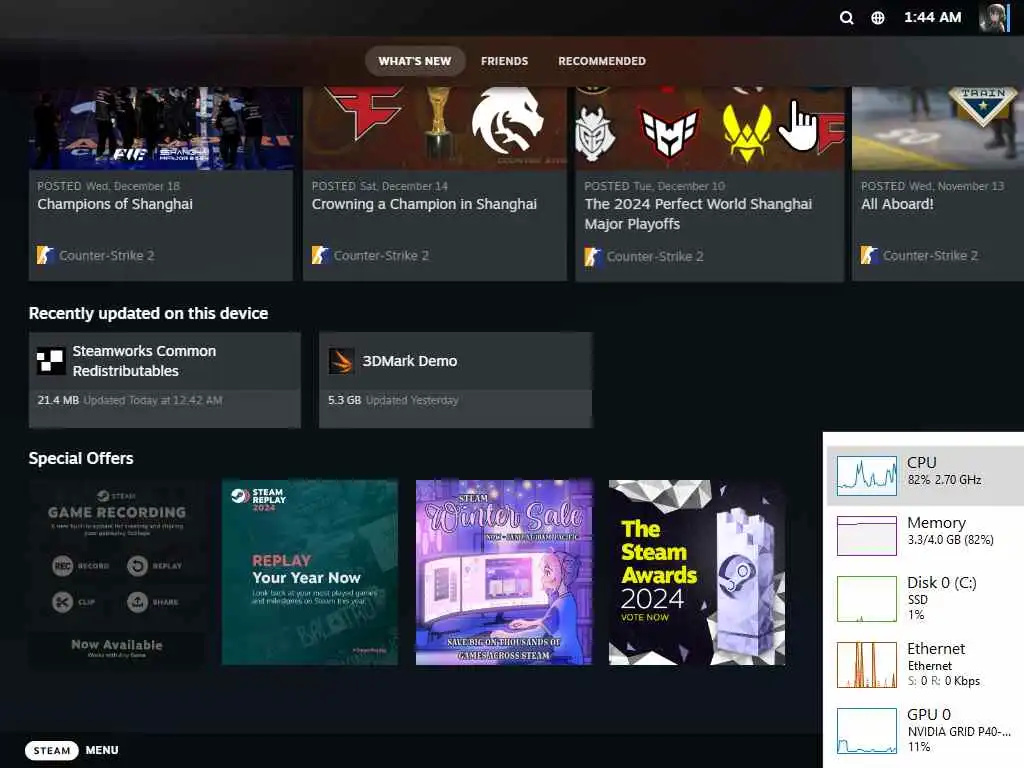The width and height of the screenshot is (1024, 768).
Task: Click the POSTED Sat, December 14 date
Action: tap(379, 186)
